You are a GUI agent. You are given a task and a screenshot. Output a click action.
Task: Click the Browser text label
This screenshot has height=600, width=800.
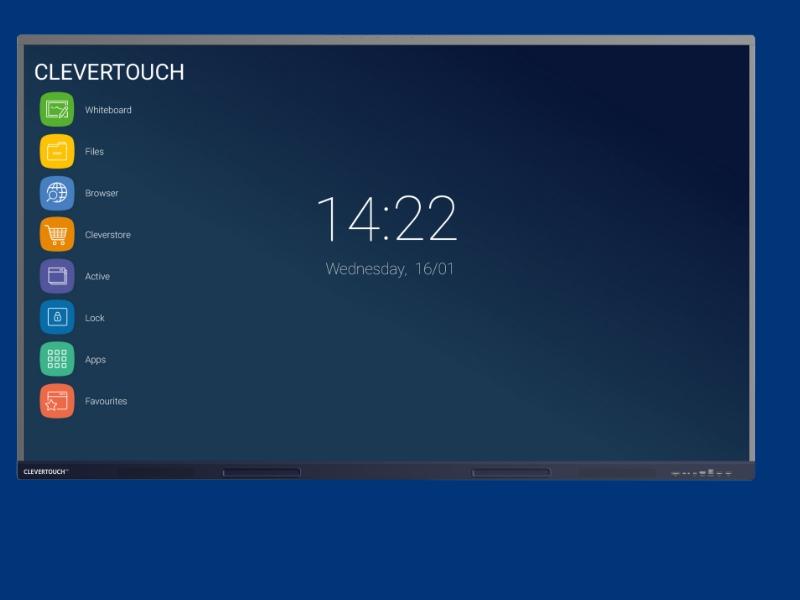103,193
